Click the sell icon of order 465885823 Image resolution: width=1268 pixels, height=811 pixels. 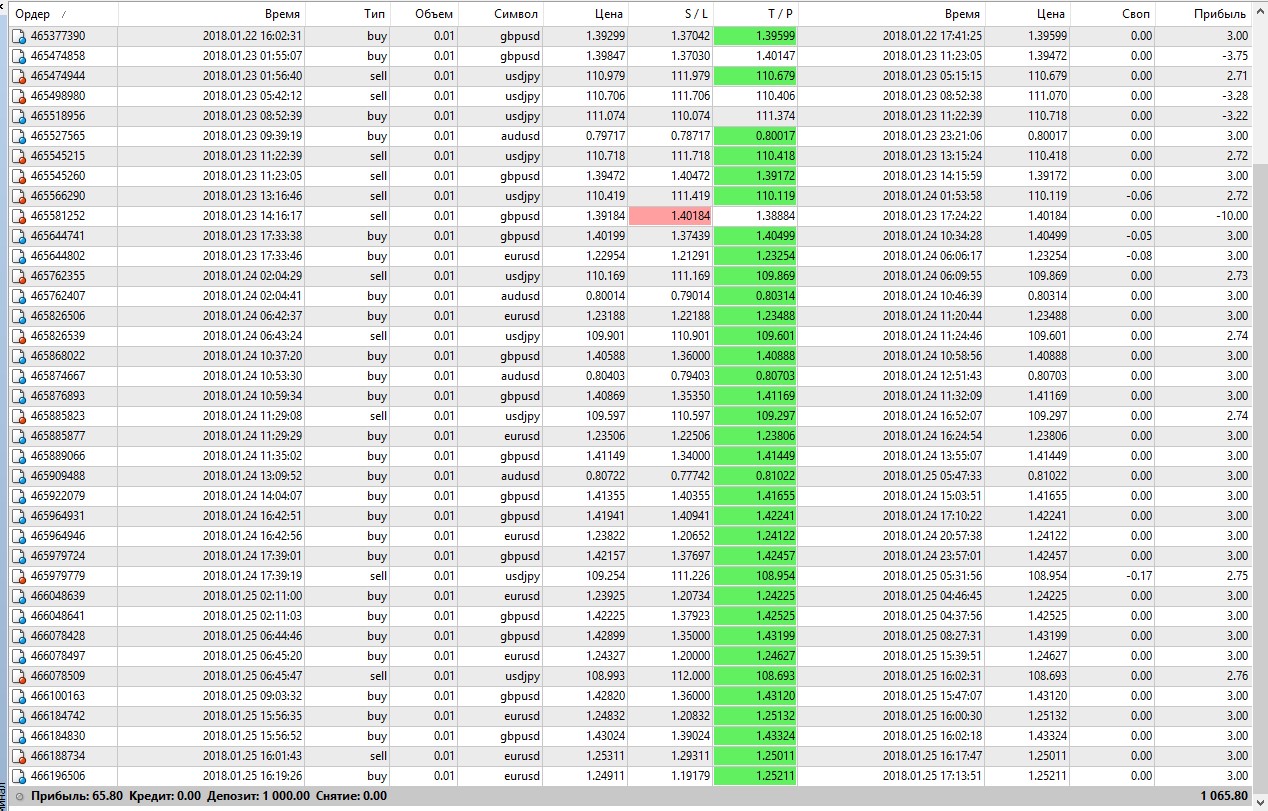click(19, 416)
